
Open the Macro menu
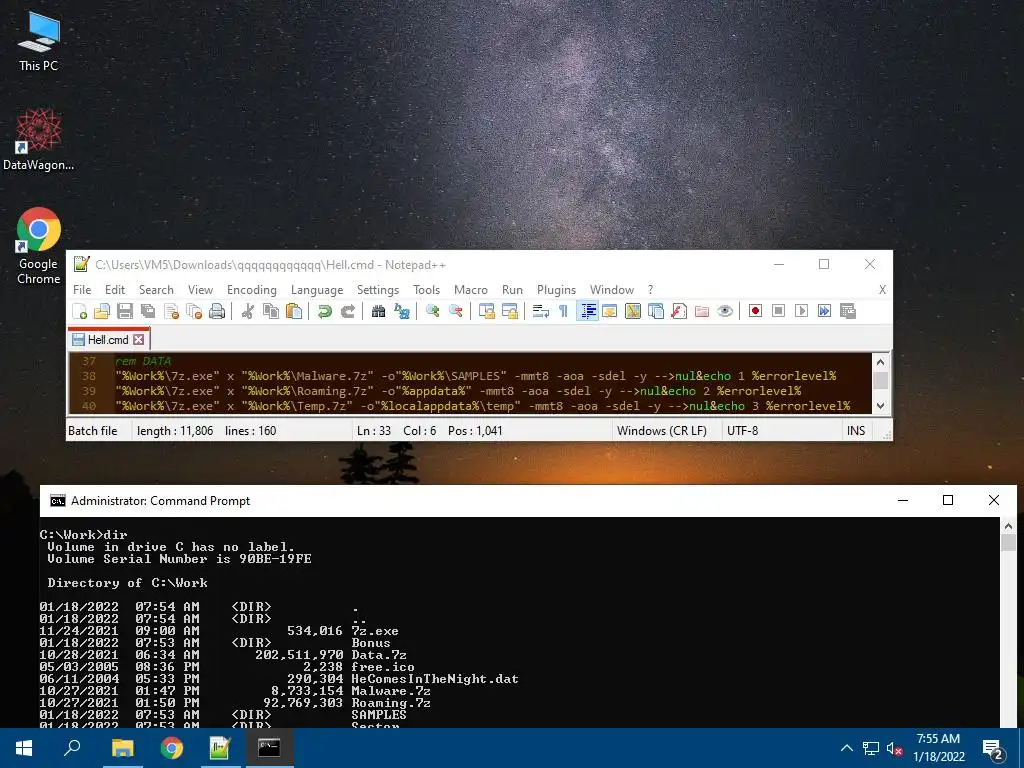(471, 290)
